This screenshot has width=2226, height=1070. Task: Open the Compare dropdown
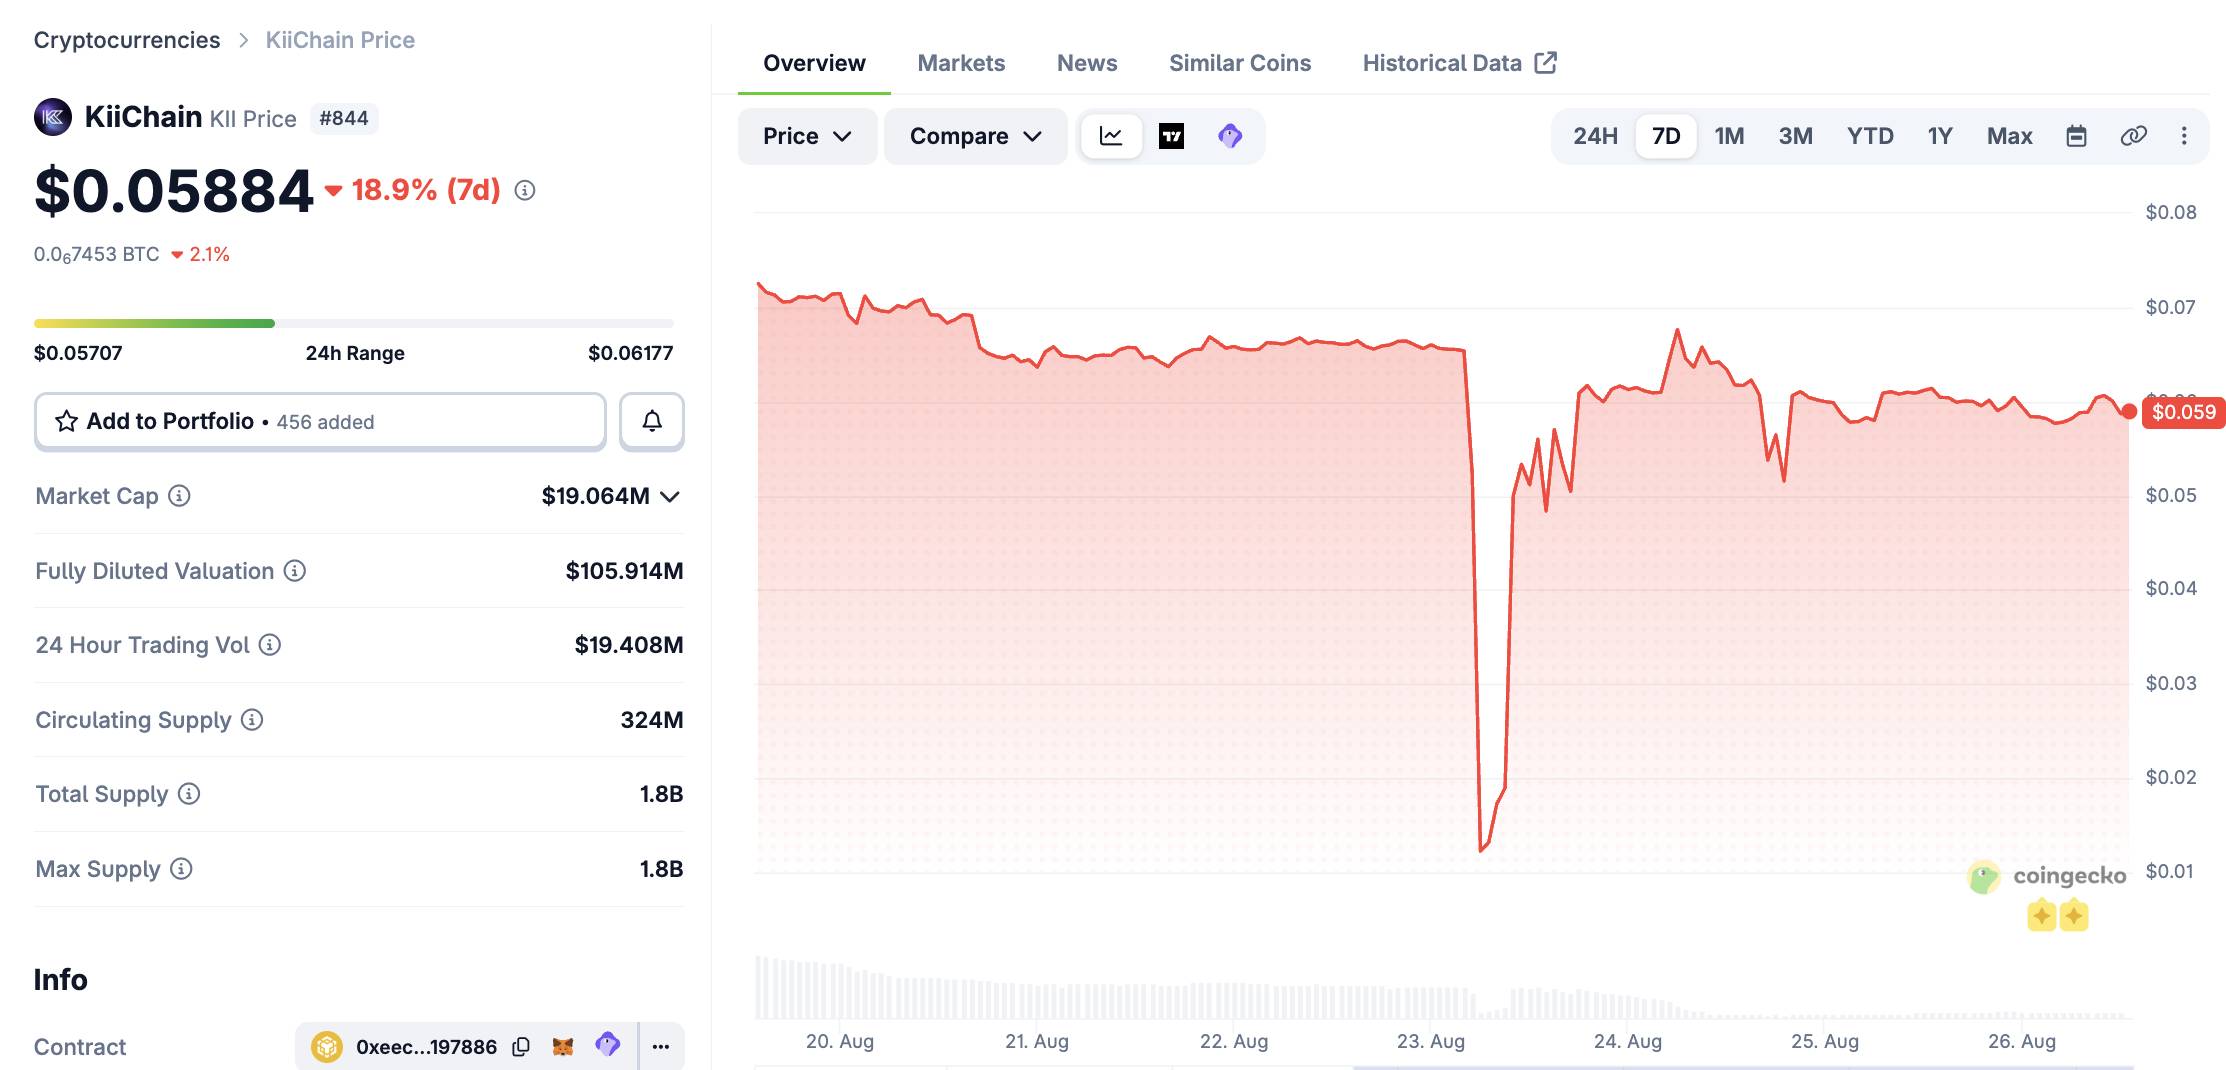tap(975, 136)
